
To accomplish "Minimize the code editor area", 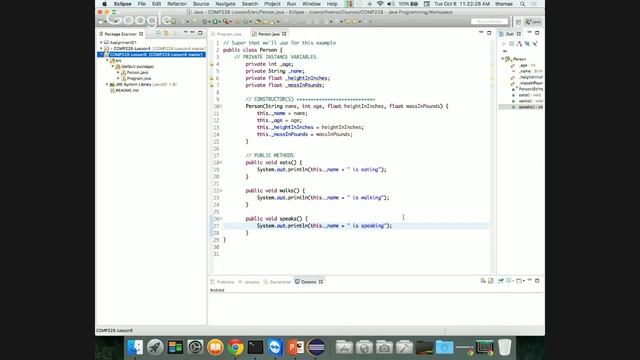I will [x=481, y=32].
